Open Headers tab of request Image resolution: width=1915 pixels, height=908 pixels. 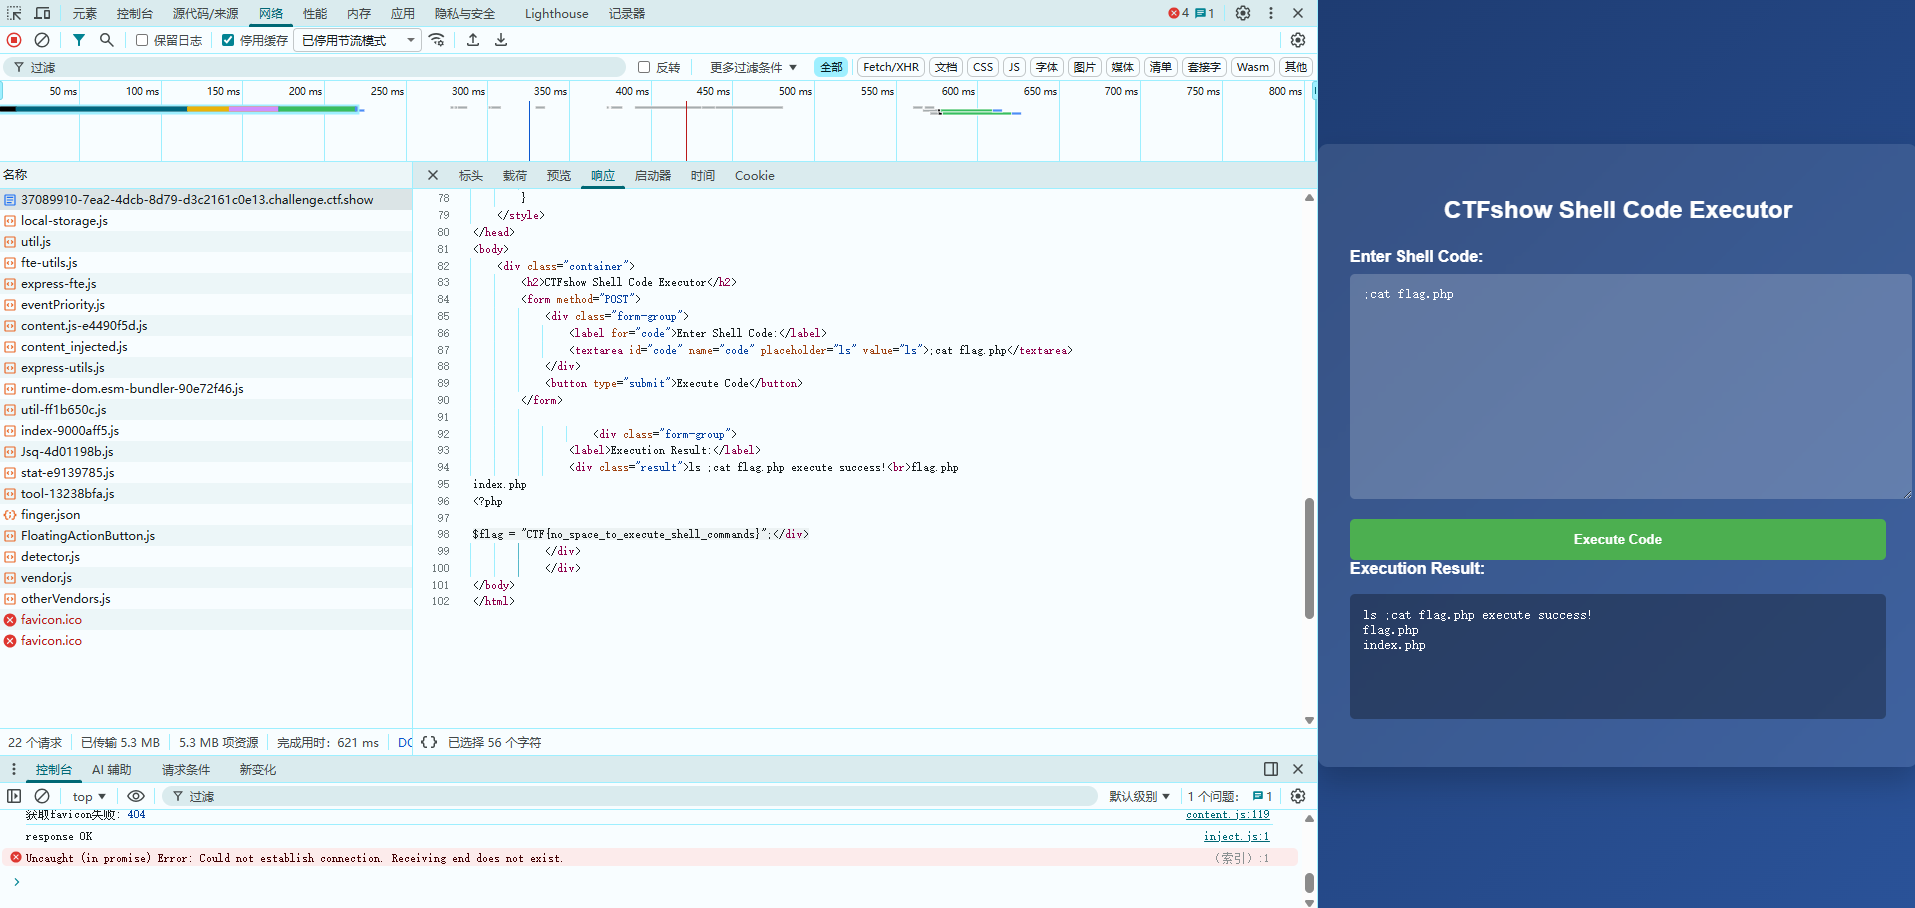tap(471, 175)
